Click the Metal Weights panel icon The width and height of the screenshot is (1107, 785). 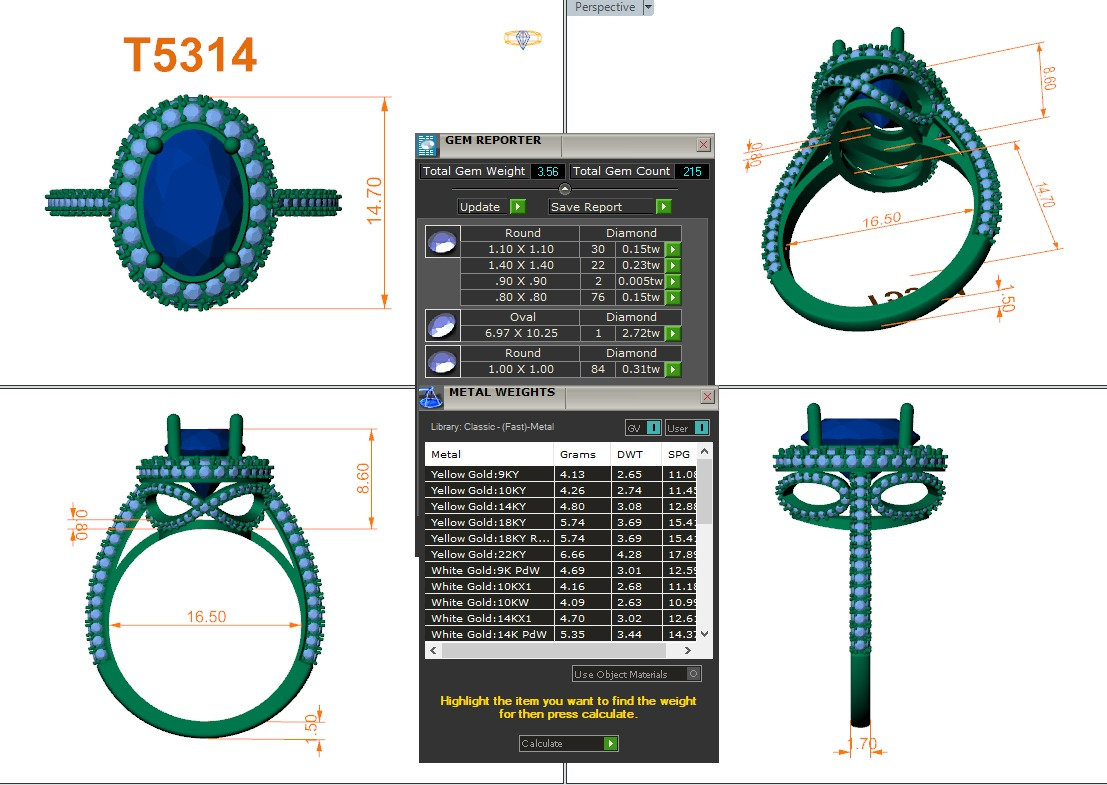pyautogui.click(x=431, y=397)
